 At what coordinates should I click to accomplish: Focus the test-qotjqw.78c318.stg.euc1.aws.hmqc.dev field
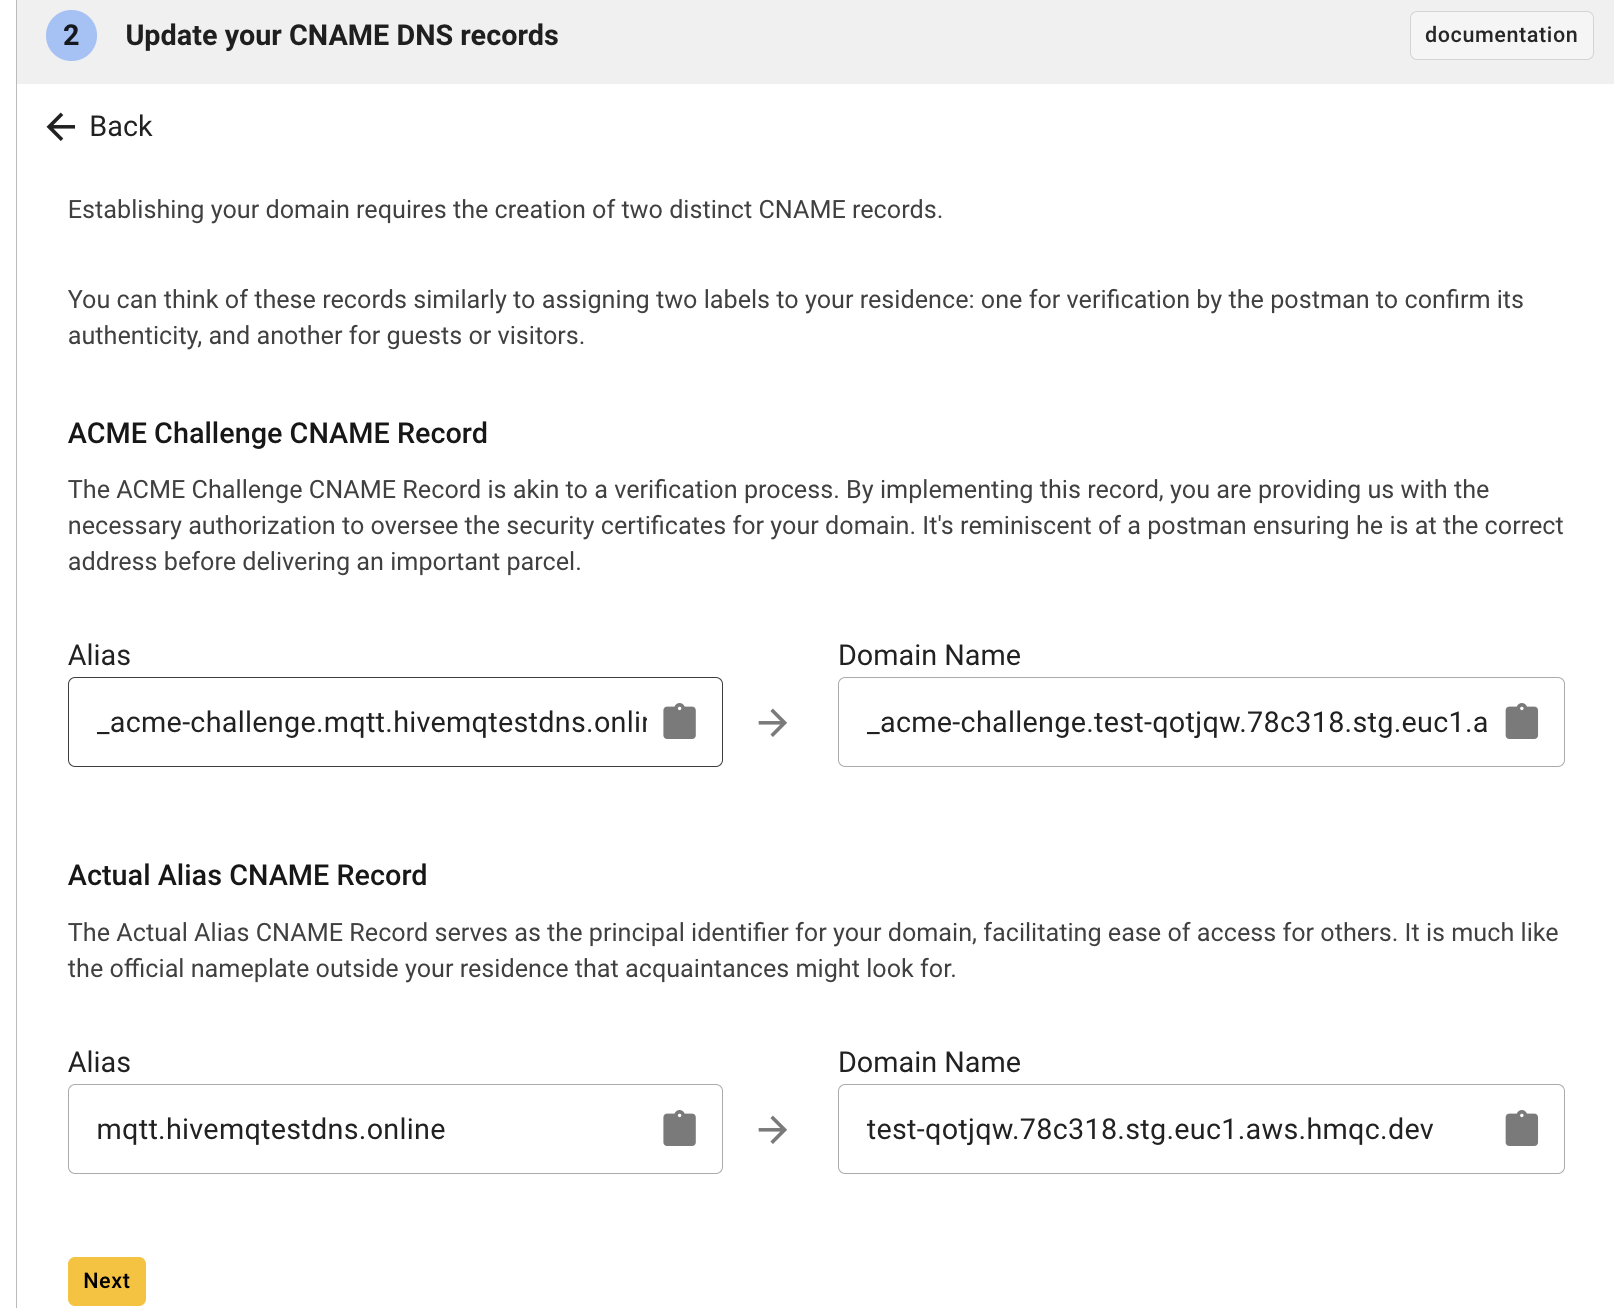[x=1201, y=1129]
